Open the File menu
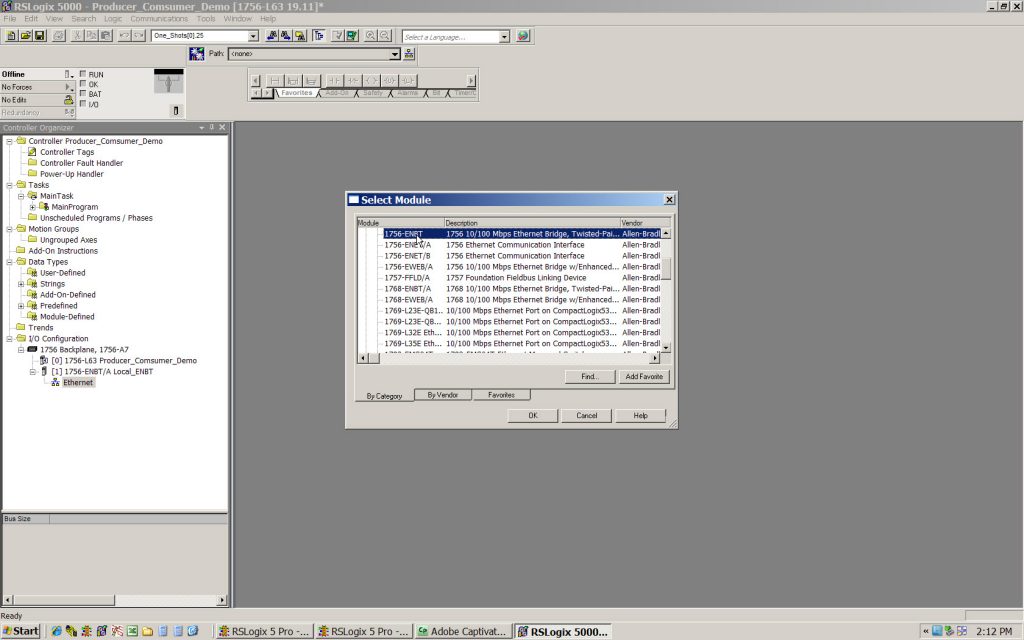This screenshot has height=640, width=1024. [x=10, y=19]
